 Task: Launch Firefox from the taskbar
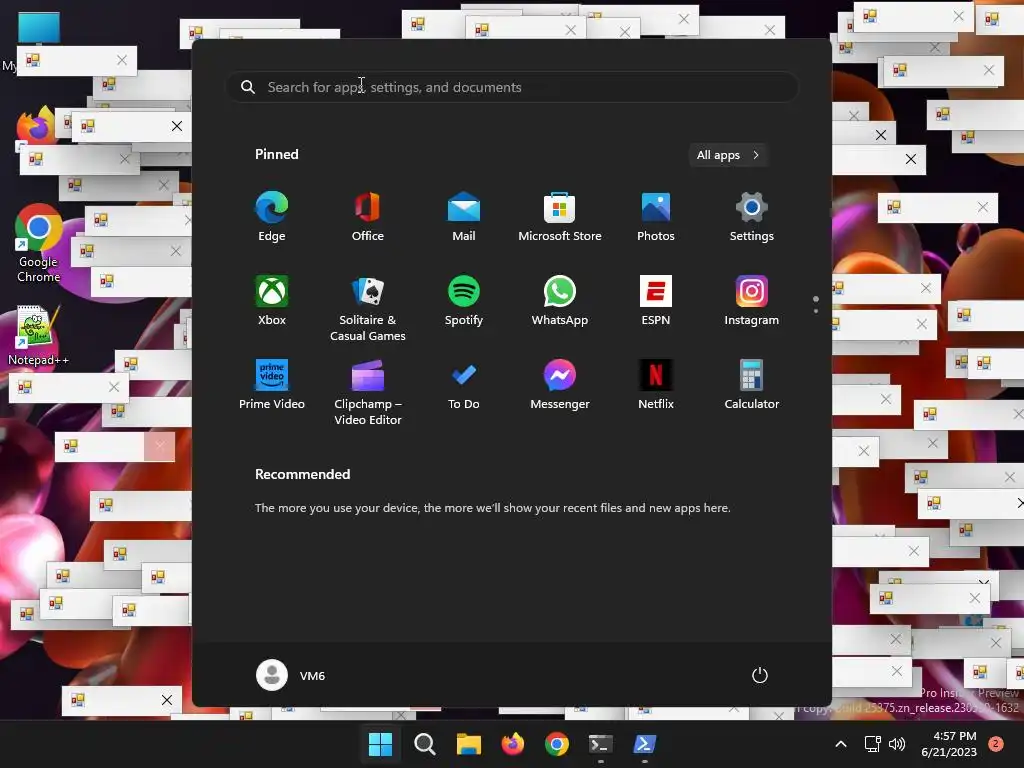tap(513, 744)
